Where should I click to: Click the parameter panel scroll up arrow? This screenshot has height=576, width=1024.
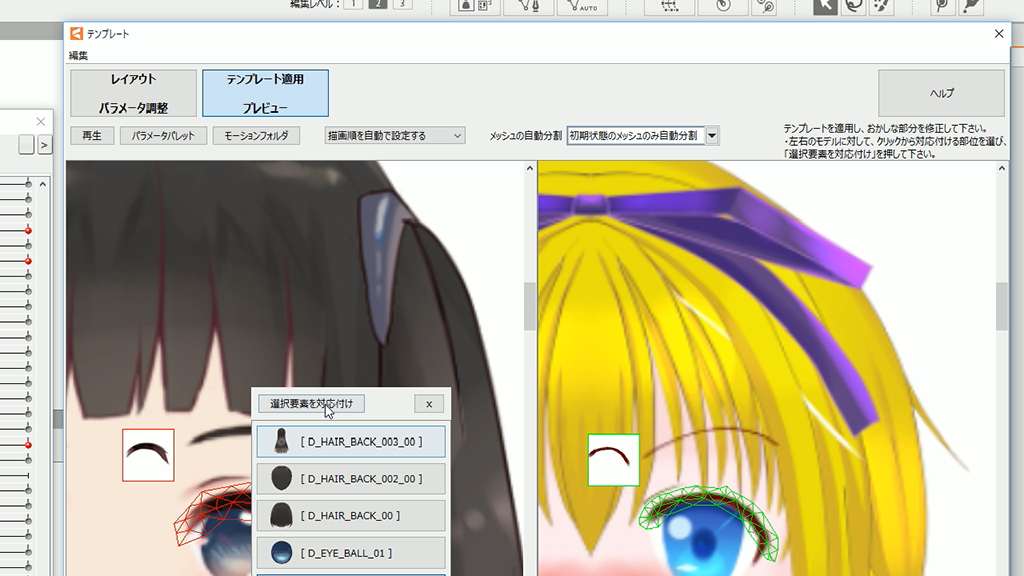(x=43, y=184)
